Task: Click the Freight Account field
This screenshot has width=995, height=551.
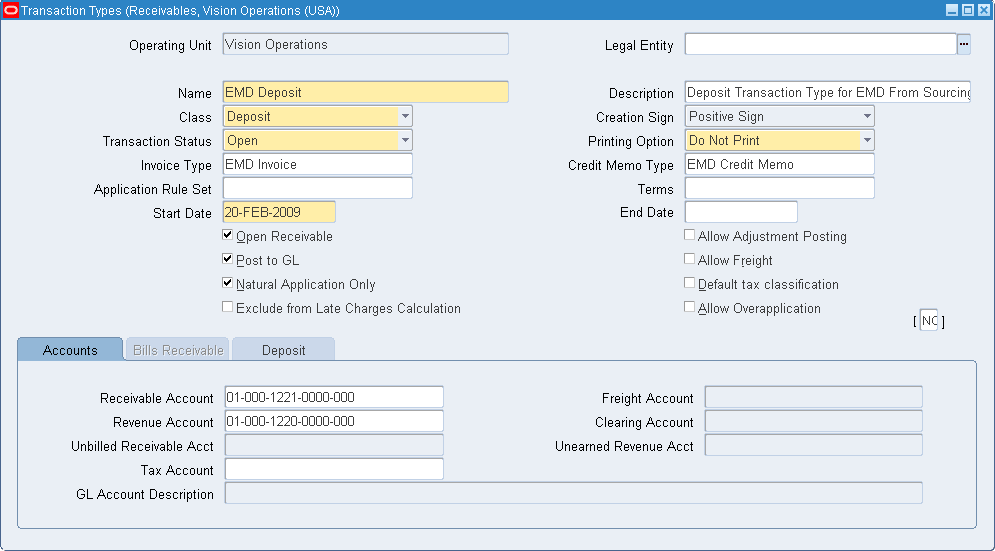Action: [x=814, y=397]
